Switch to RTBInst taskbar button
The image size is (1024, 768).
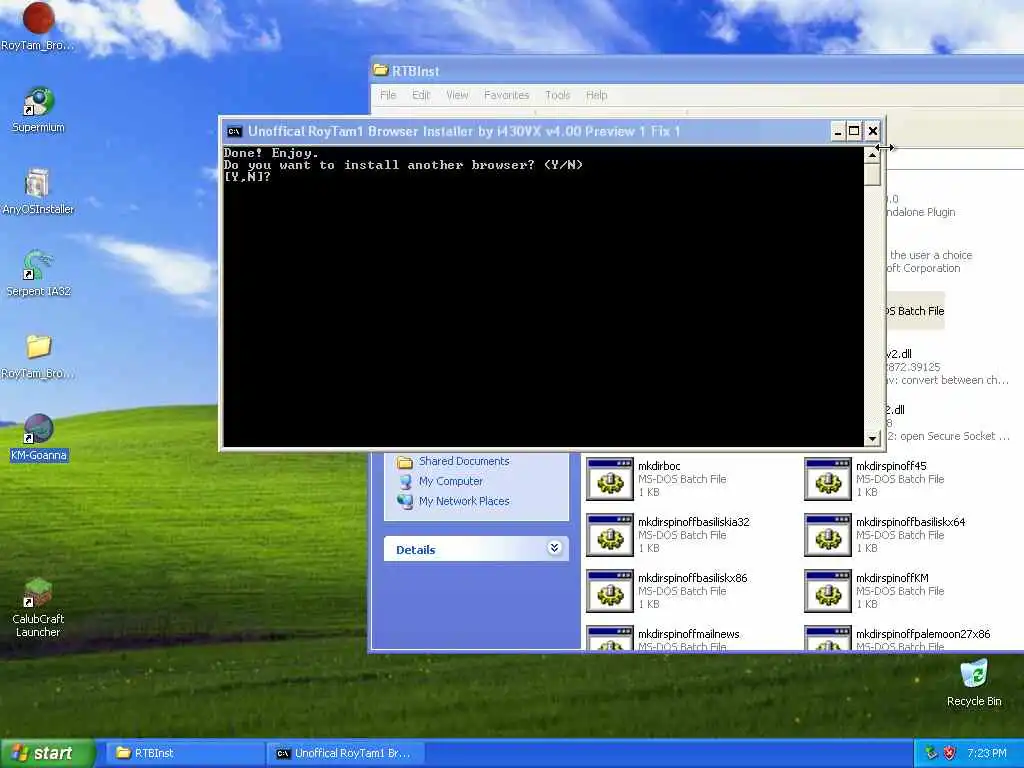[x=183, y=753]
